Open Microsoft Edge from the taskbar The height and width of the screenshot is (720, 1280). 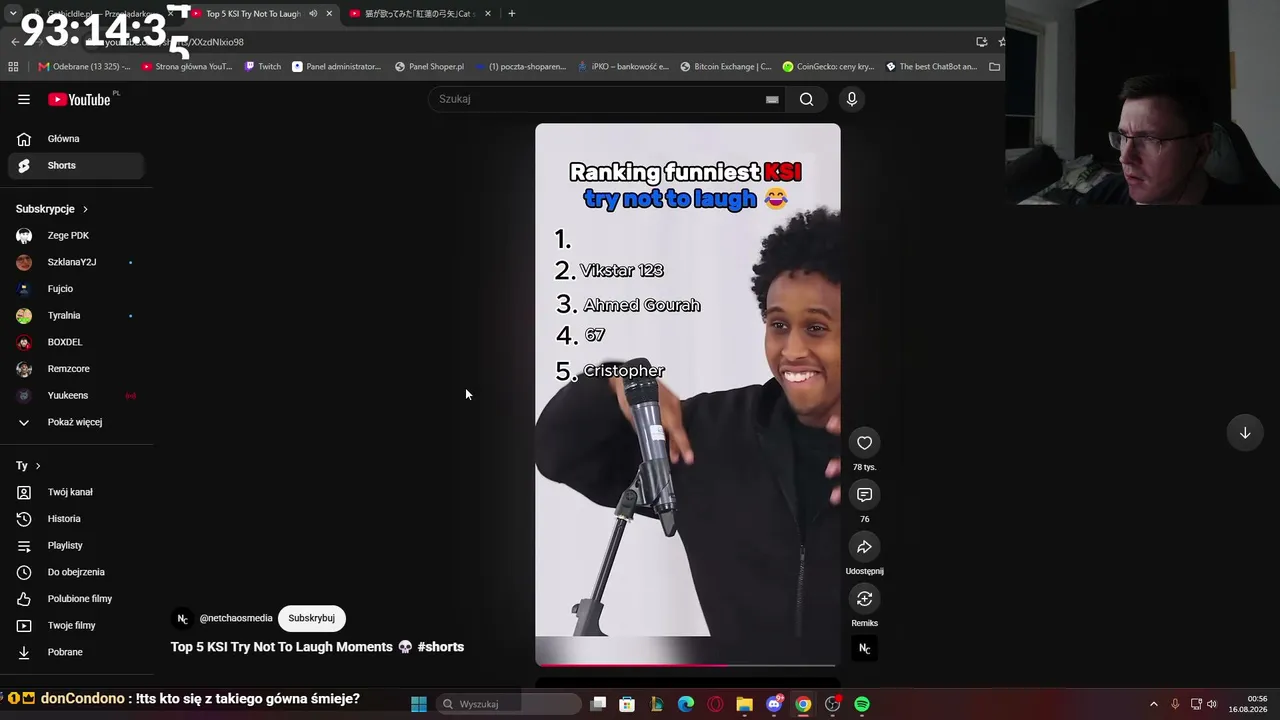(686, 704)
